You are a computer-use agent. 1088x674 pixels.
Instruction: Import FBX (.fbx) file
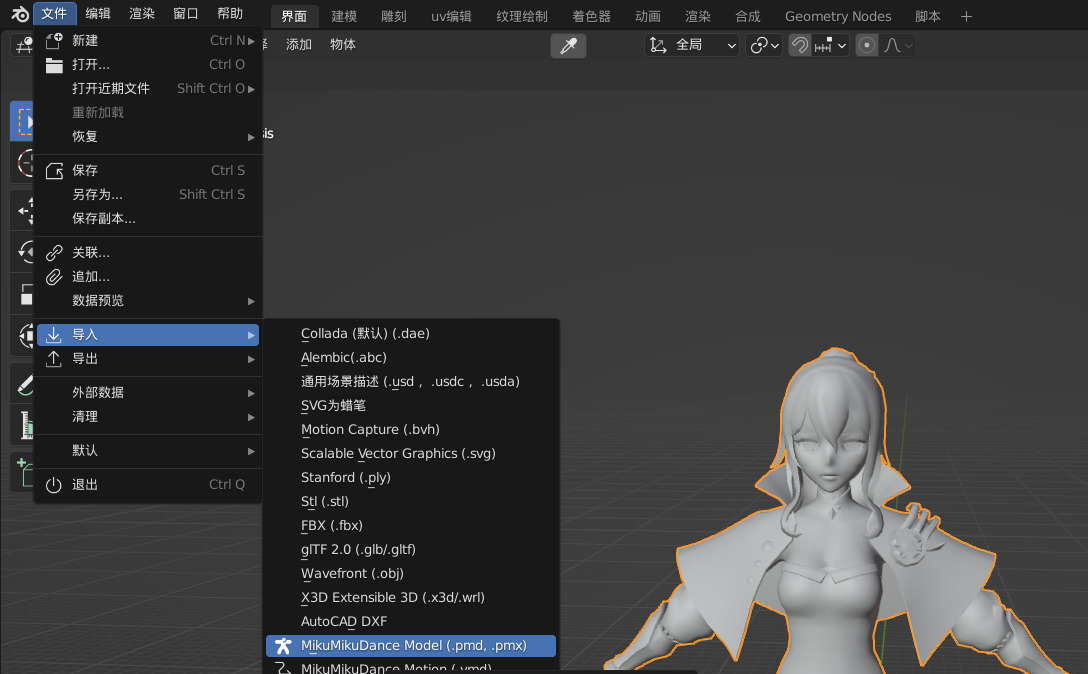pyautogui.click(x=411, y=525)
